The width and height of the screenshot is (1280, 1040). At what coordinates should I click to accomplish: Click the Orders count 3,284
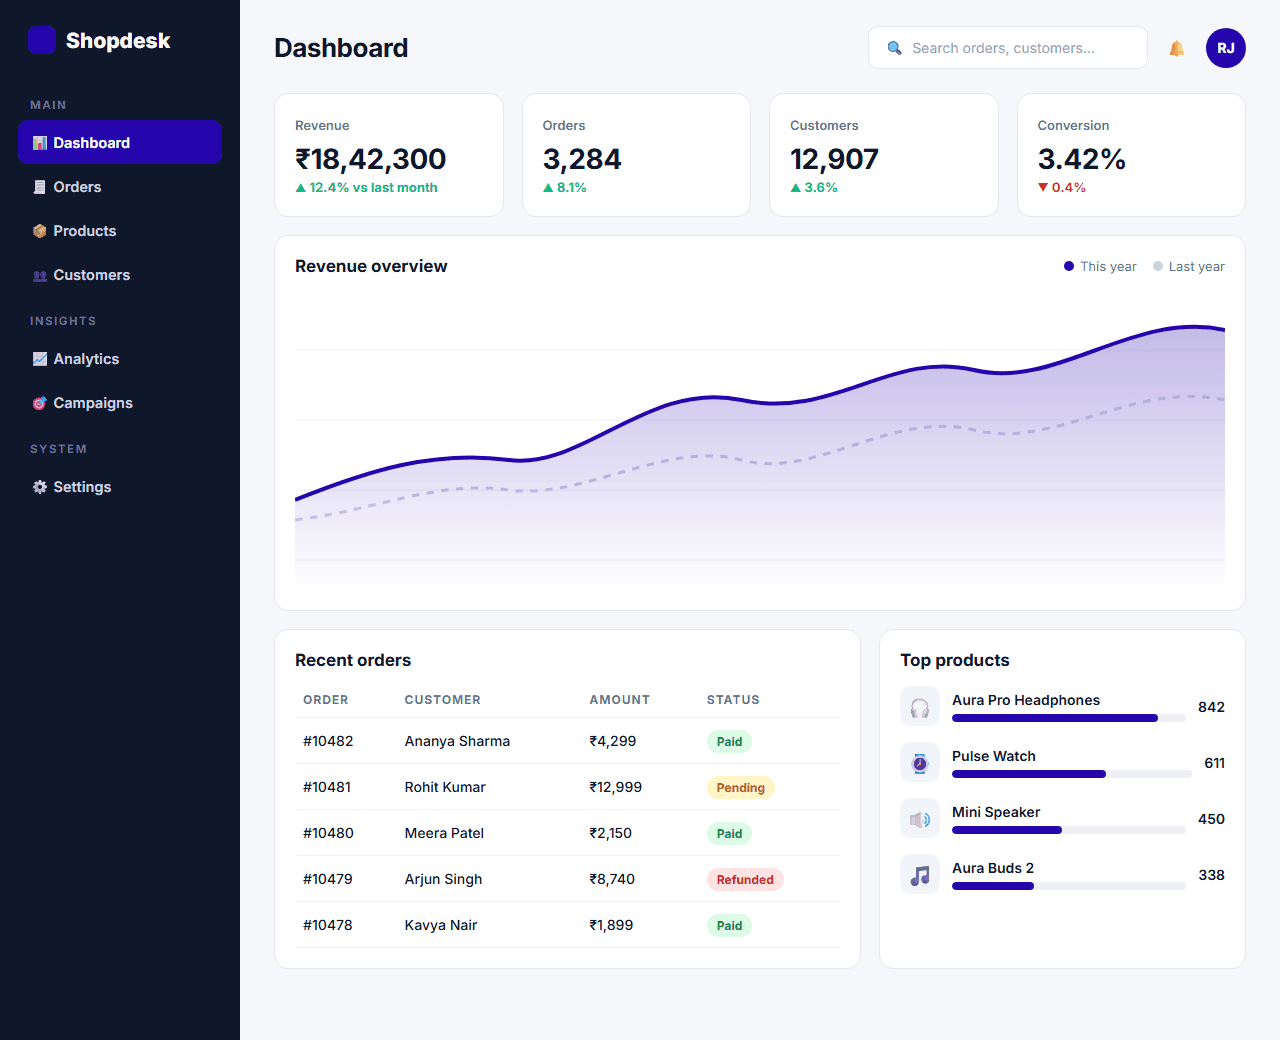(582, 159)
